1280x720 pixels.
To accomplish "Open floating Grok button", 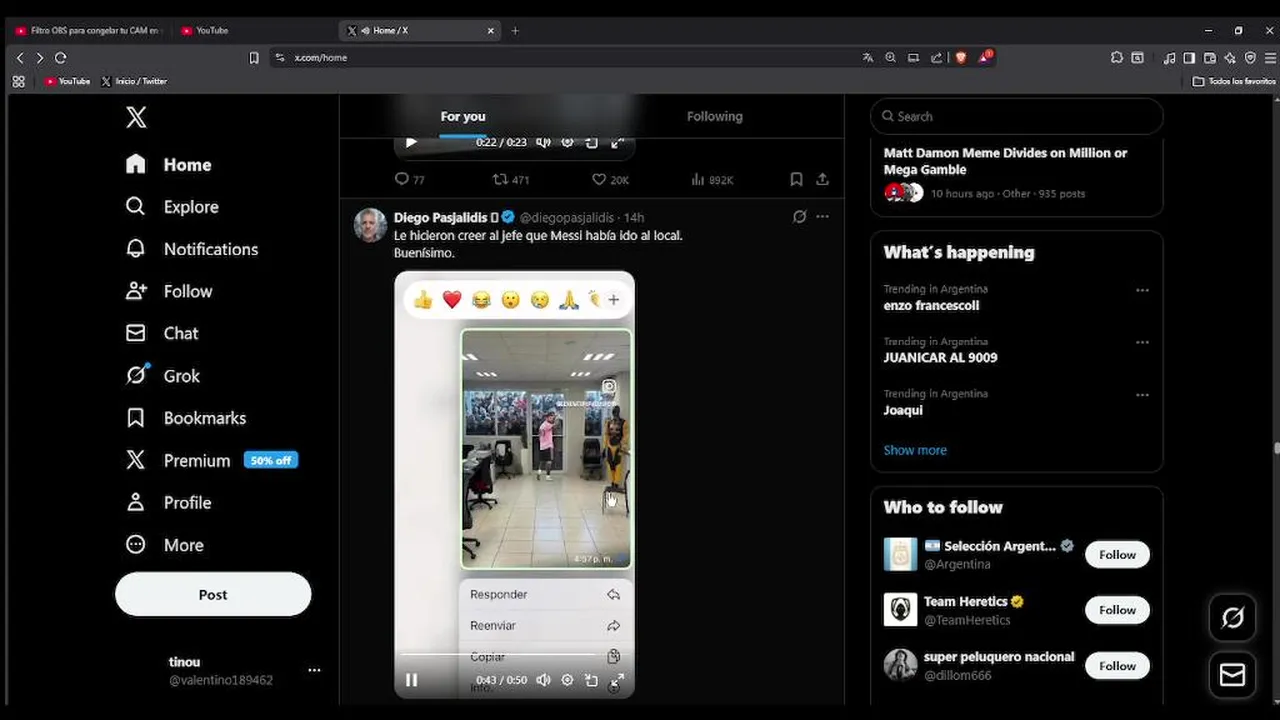I will pyautogui.click(x=1232, y=618).
